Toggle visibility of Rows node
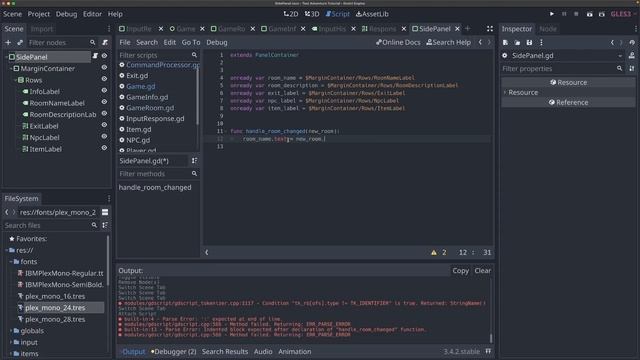Viewport: 640px width, 360px height. pyautogui.click(x=104, y=79)
